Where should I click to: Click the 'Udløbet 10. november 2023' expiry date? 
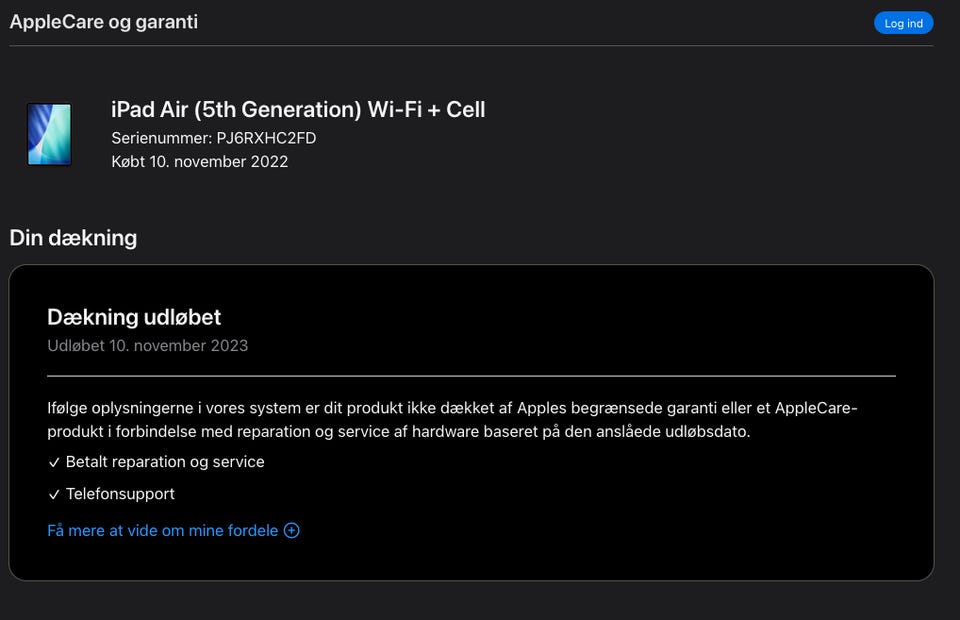click(147, 346)
